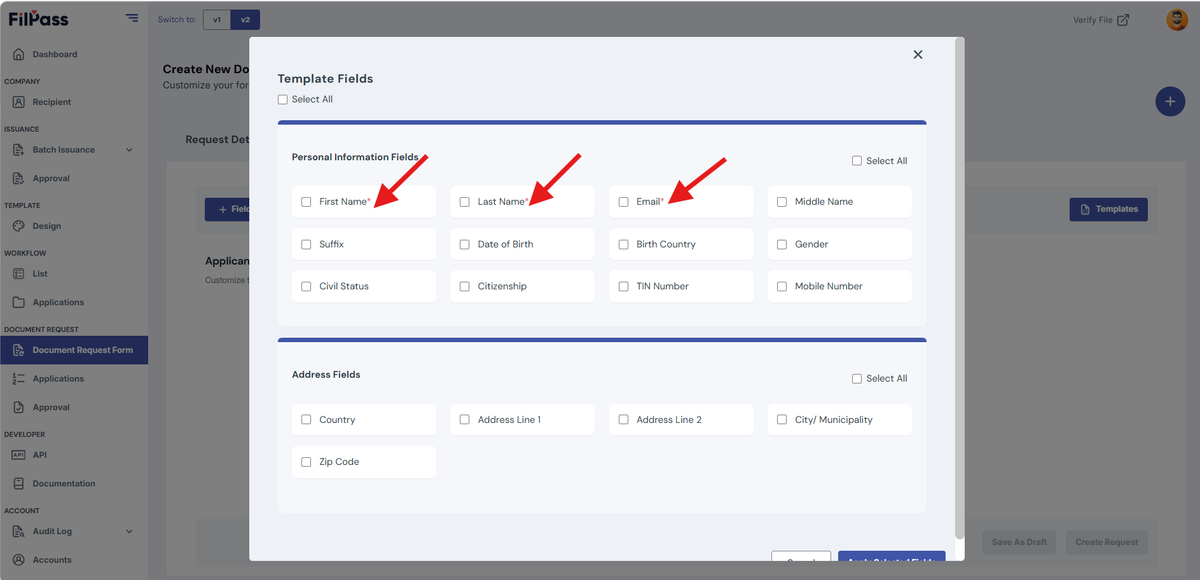Viewport: 1200px width, 580px height.
Task: Click the round plus button
Action: (1170, 102)
